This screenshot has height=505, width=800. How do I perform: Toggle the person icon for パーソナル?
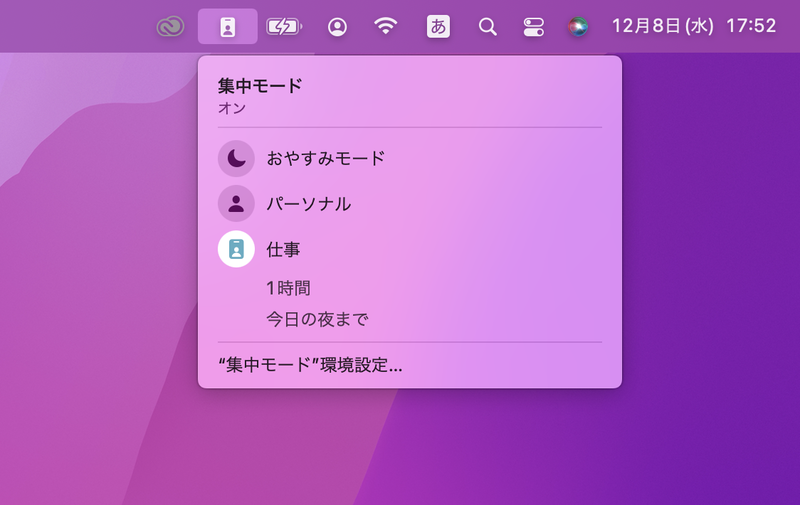pyautogui.click(x=236, y=204)
